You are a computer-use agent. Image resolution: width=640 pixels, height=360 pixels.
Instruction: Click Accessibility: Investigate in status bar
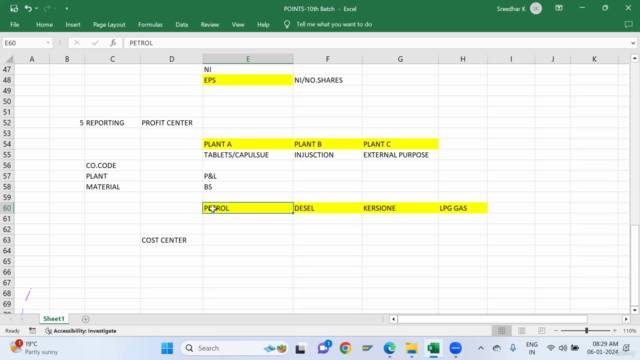(81, 331)
